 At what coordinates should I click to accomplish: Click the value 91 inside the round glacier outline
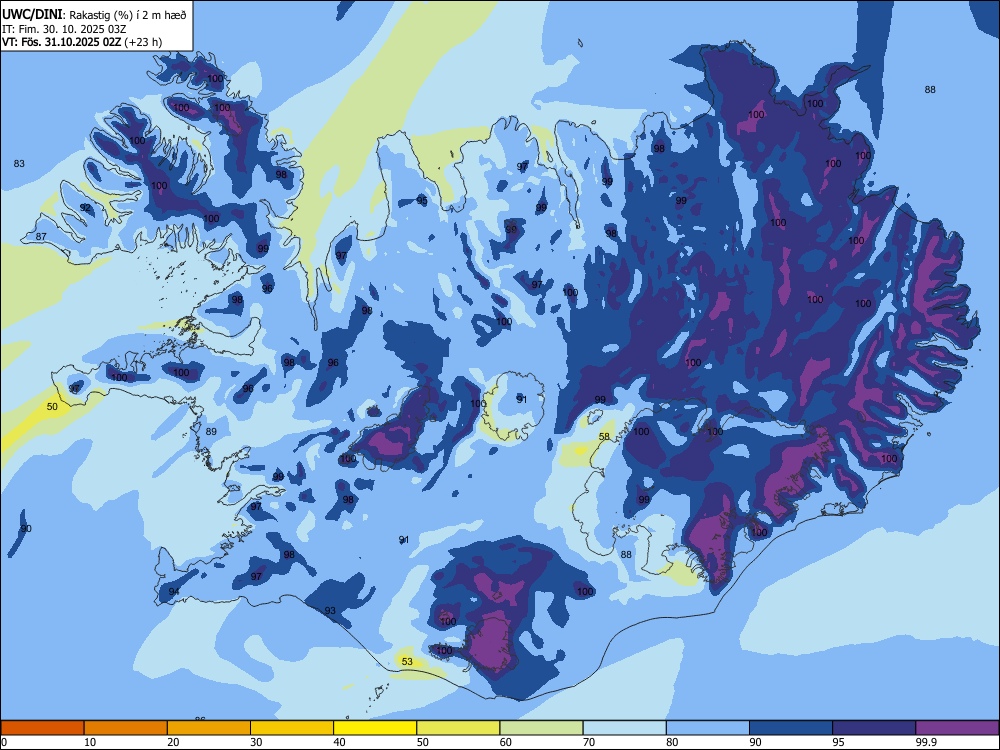(x=522, y=400)
